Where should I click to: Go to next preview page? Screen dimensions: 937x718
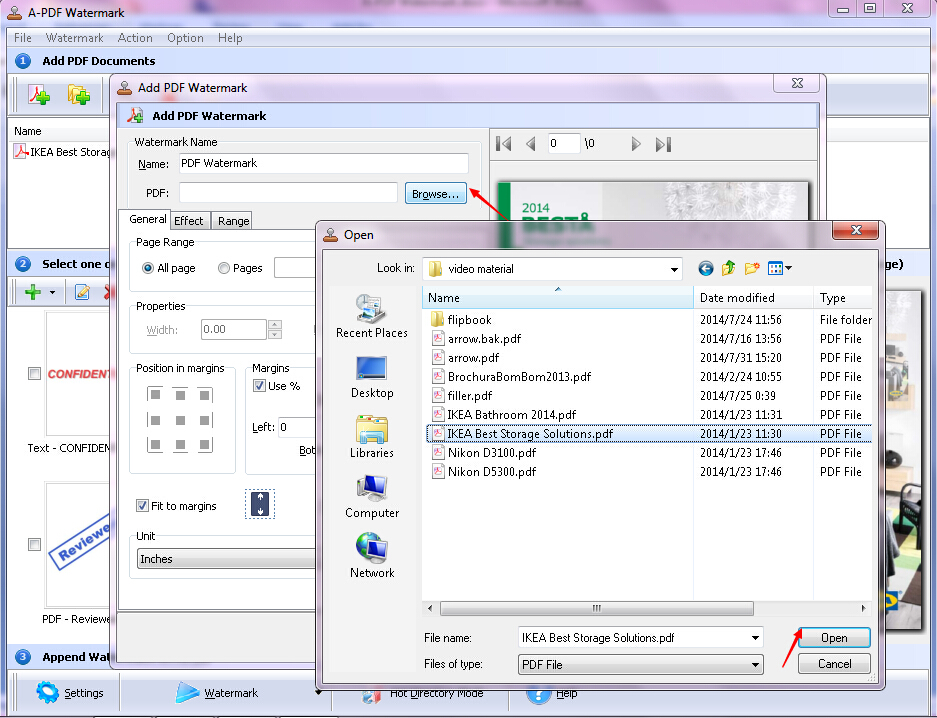click(636, 144)
